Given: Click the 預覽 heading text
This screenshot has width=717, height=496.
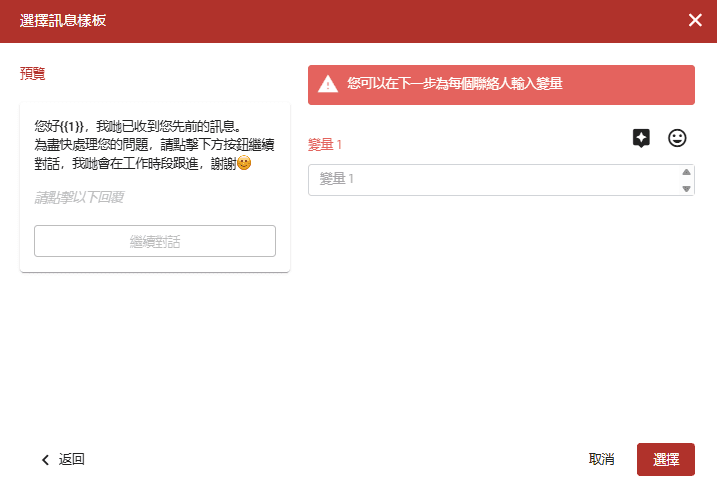Looking at the screenshot, I should coord(32,73).
